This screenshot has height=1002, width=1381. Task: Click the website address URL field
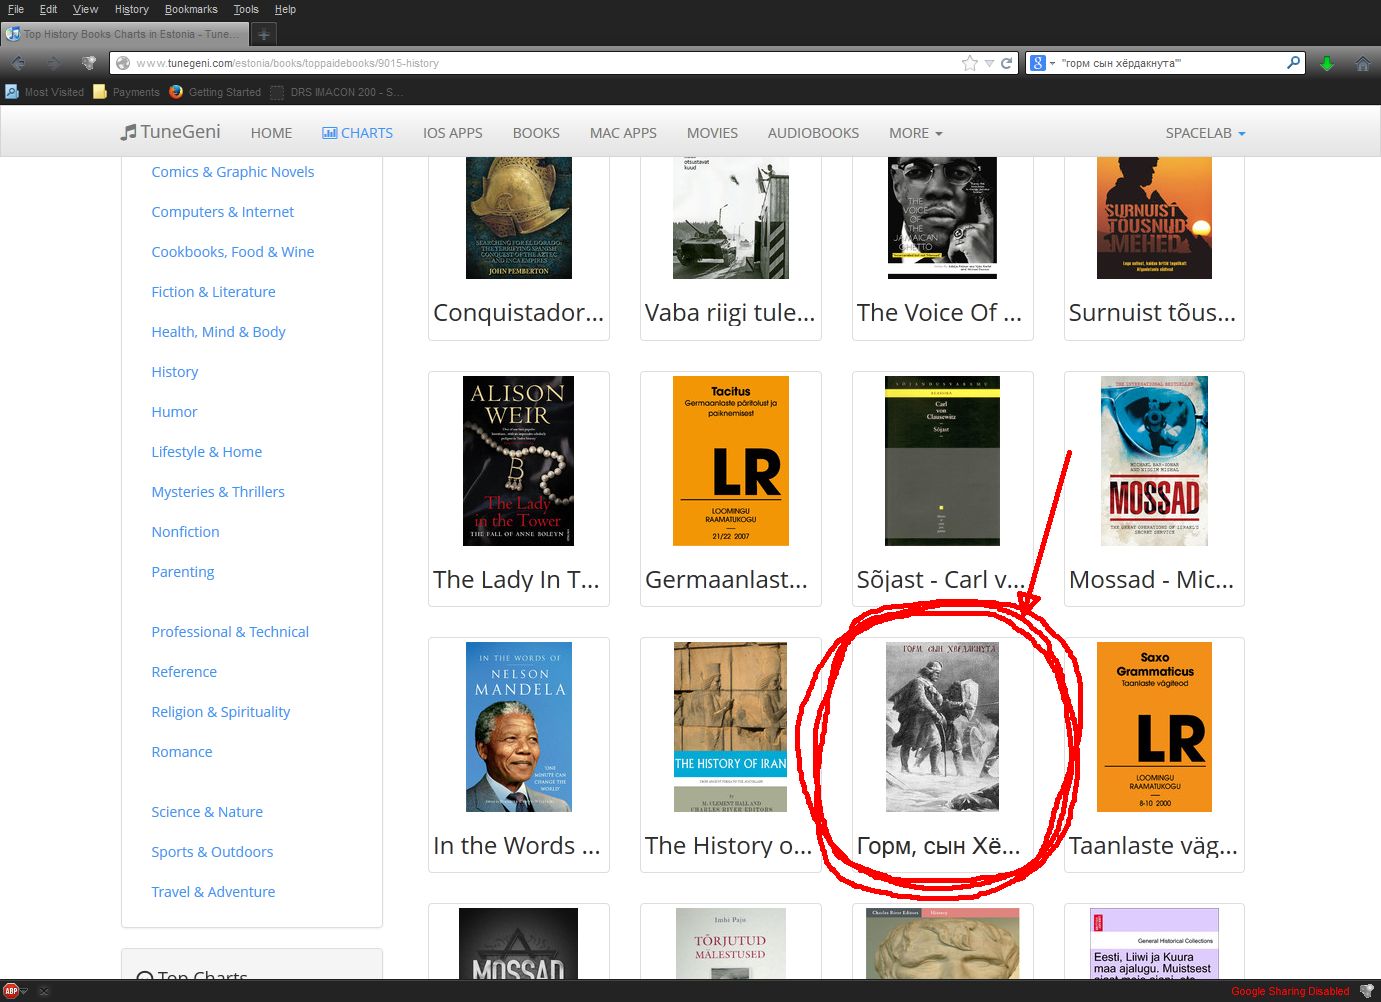click(540, 63)
